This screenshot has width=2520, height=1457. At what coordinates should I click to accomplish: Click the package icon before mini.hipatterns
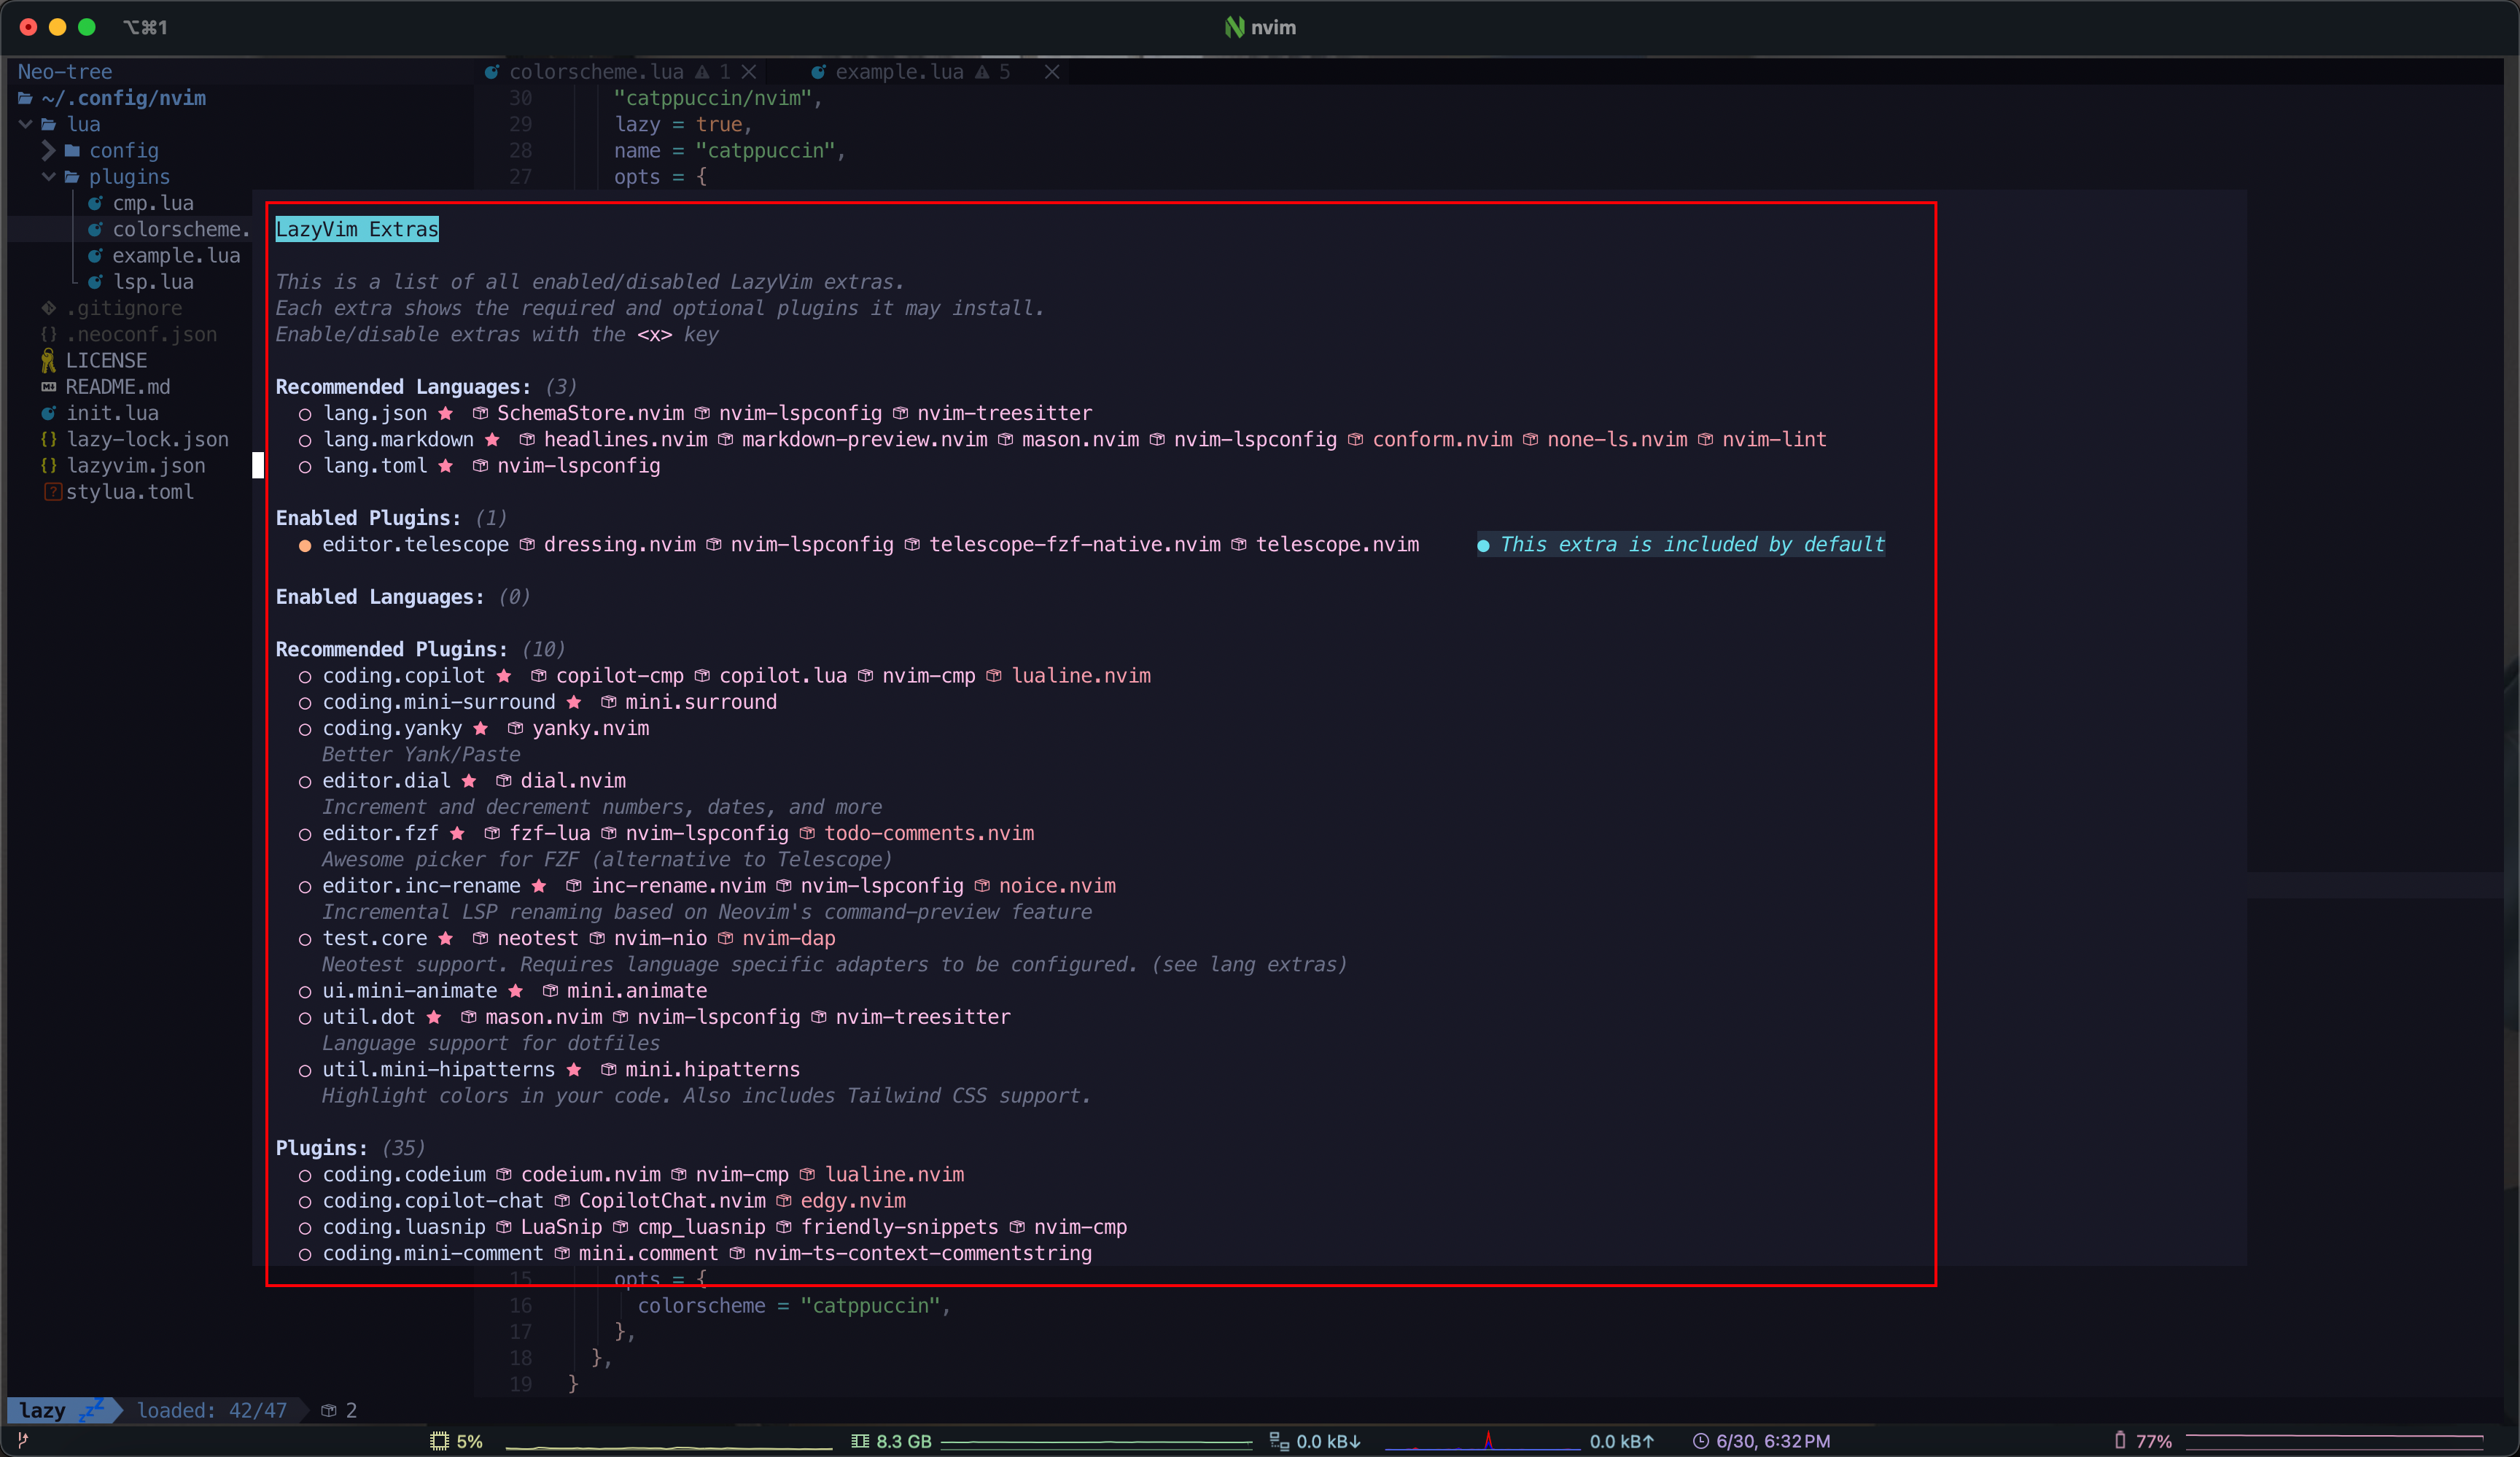tap(609, 1070)
